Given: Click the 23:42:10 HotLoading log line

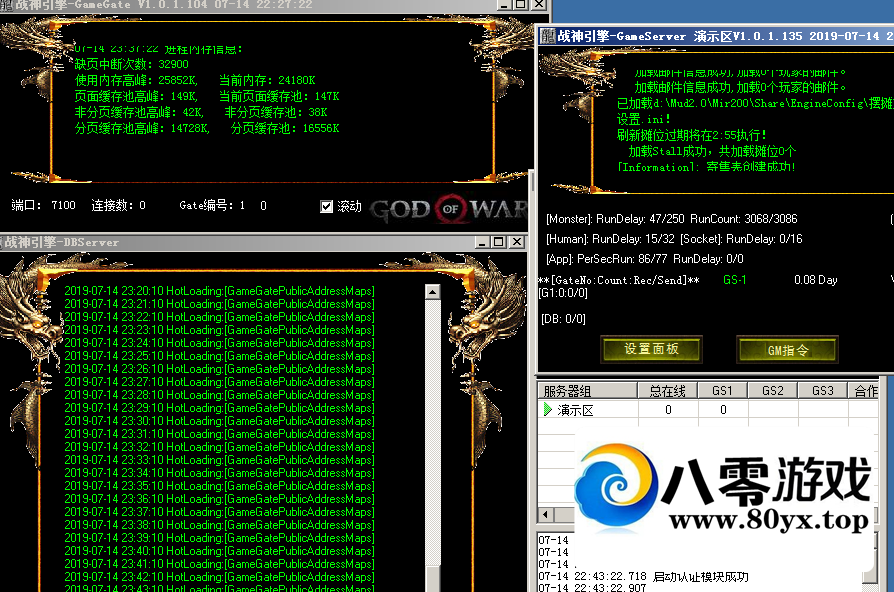Looking at the screenshot, I should (x=220, y=577).
